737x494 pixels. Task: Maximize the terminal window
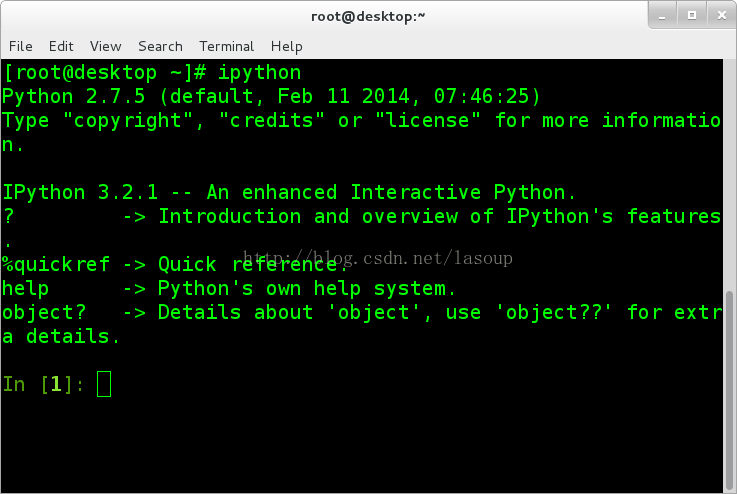point(690,15)
